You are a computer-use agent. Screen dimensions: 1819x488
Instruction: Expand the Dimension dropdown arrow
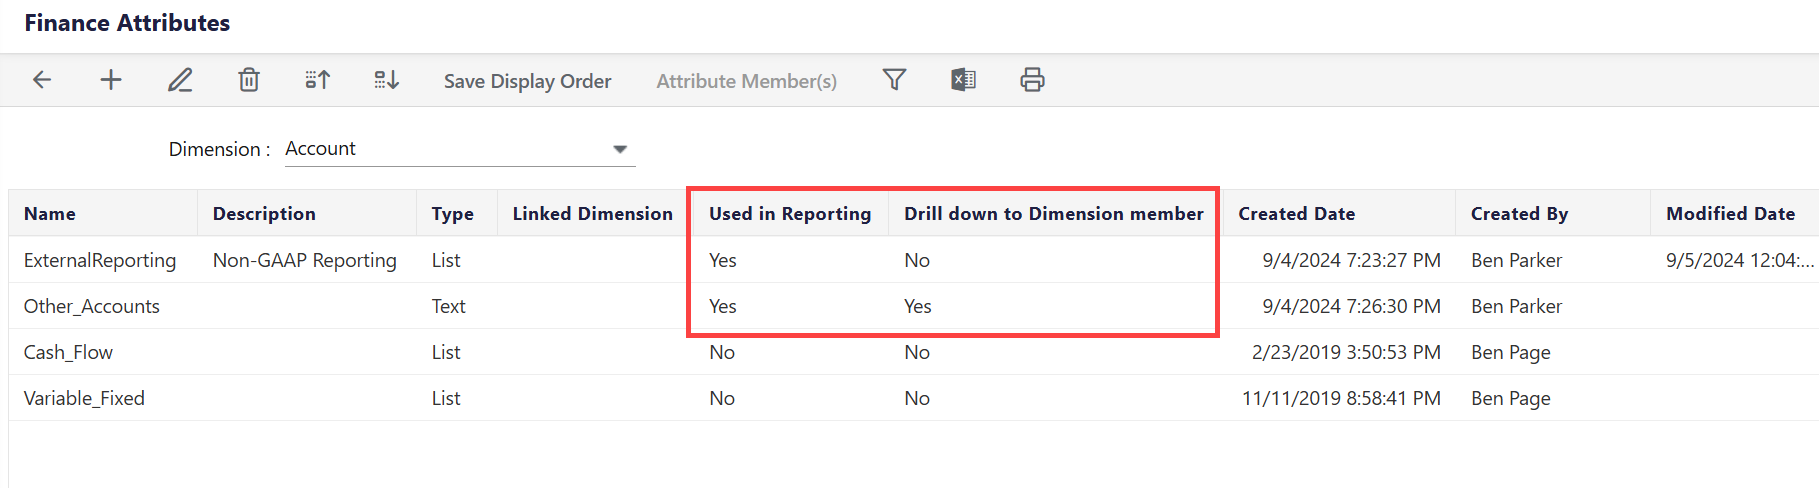620,149
